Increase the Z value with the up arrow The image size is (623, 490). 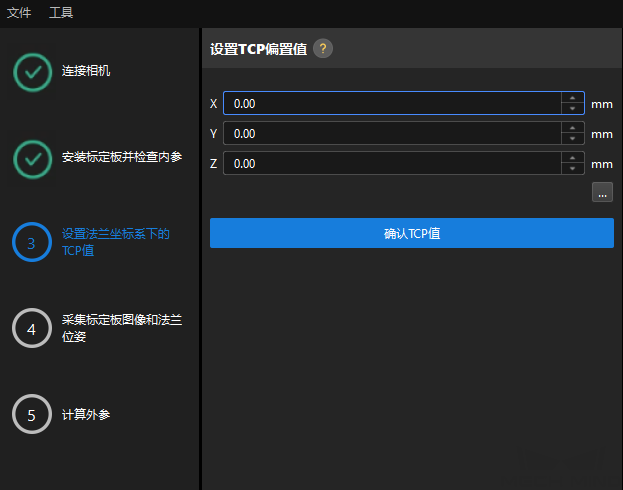pyautogui.click(x=572, y=158)
